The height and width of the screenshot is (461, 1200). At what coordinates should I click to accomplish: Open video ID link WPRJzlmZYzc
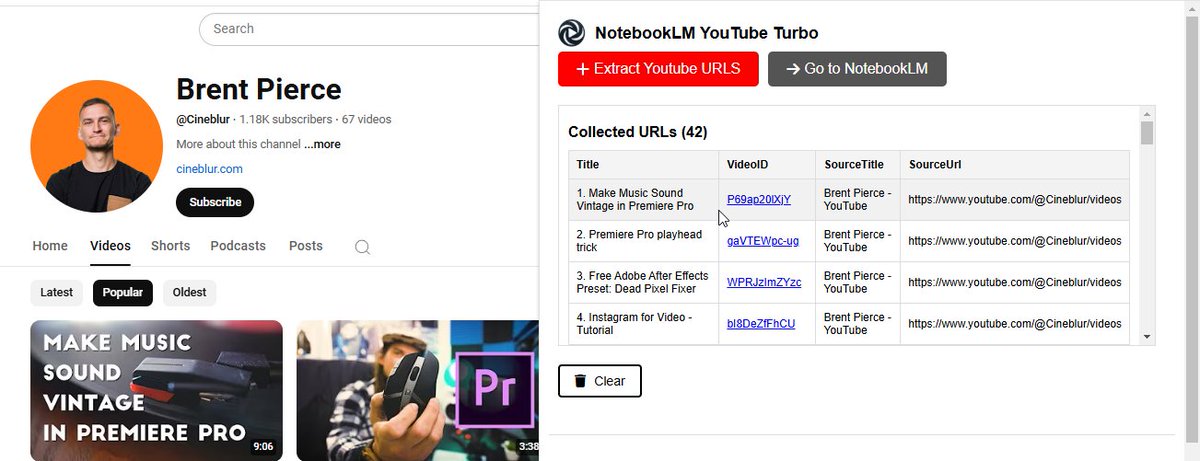(764, 282)
